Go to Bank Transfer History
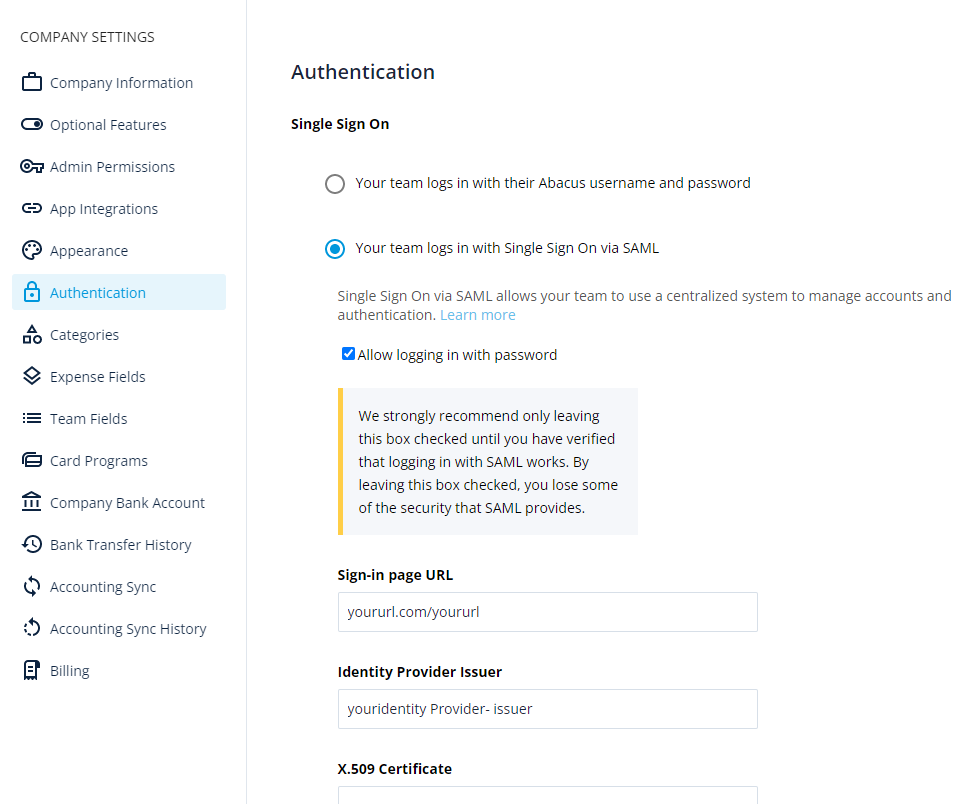This screenshot has height=804, width=971. click(x=119, y=544)
